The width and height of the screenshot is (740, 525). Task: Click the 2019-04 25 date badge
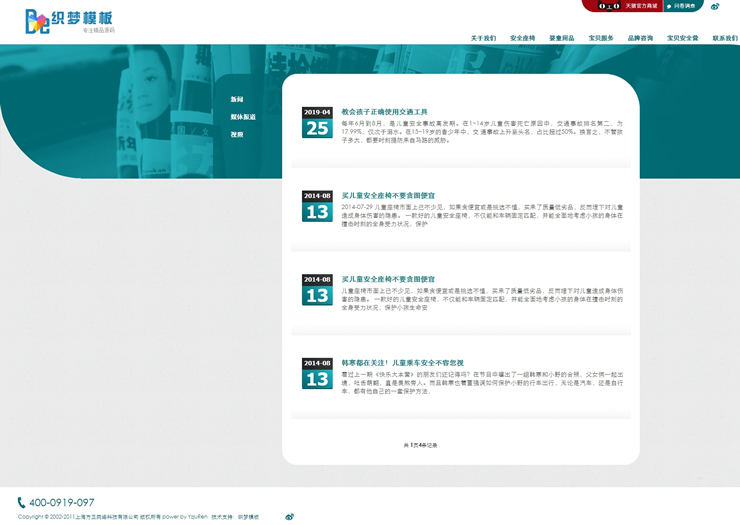click(x=317, y=122)
